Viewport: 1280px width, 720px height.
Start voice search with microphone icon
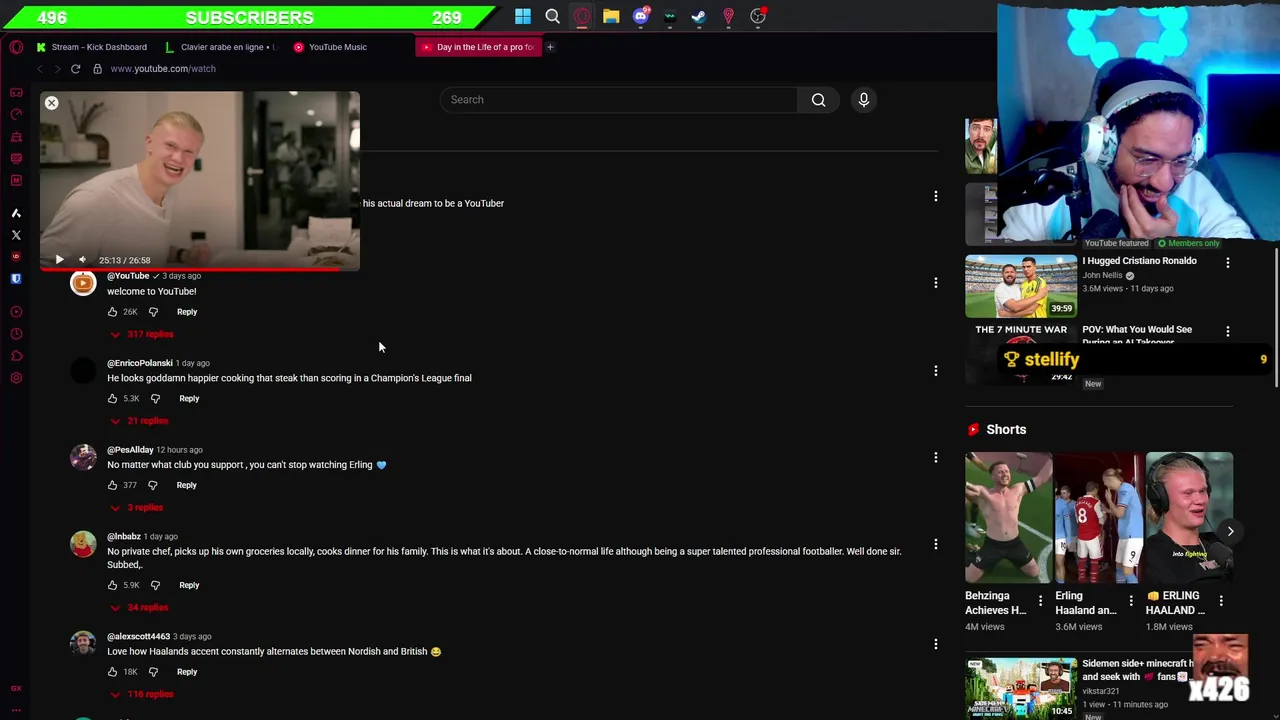click(x=864, y=100)
